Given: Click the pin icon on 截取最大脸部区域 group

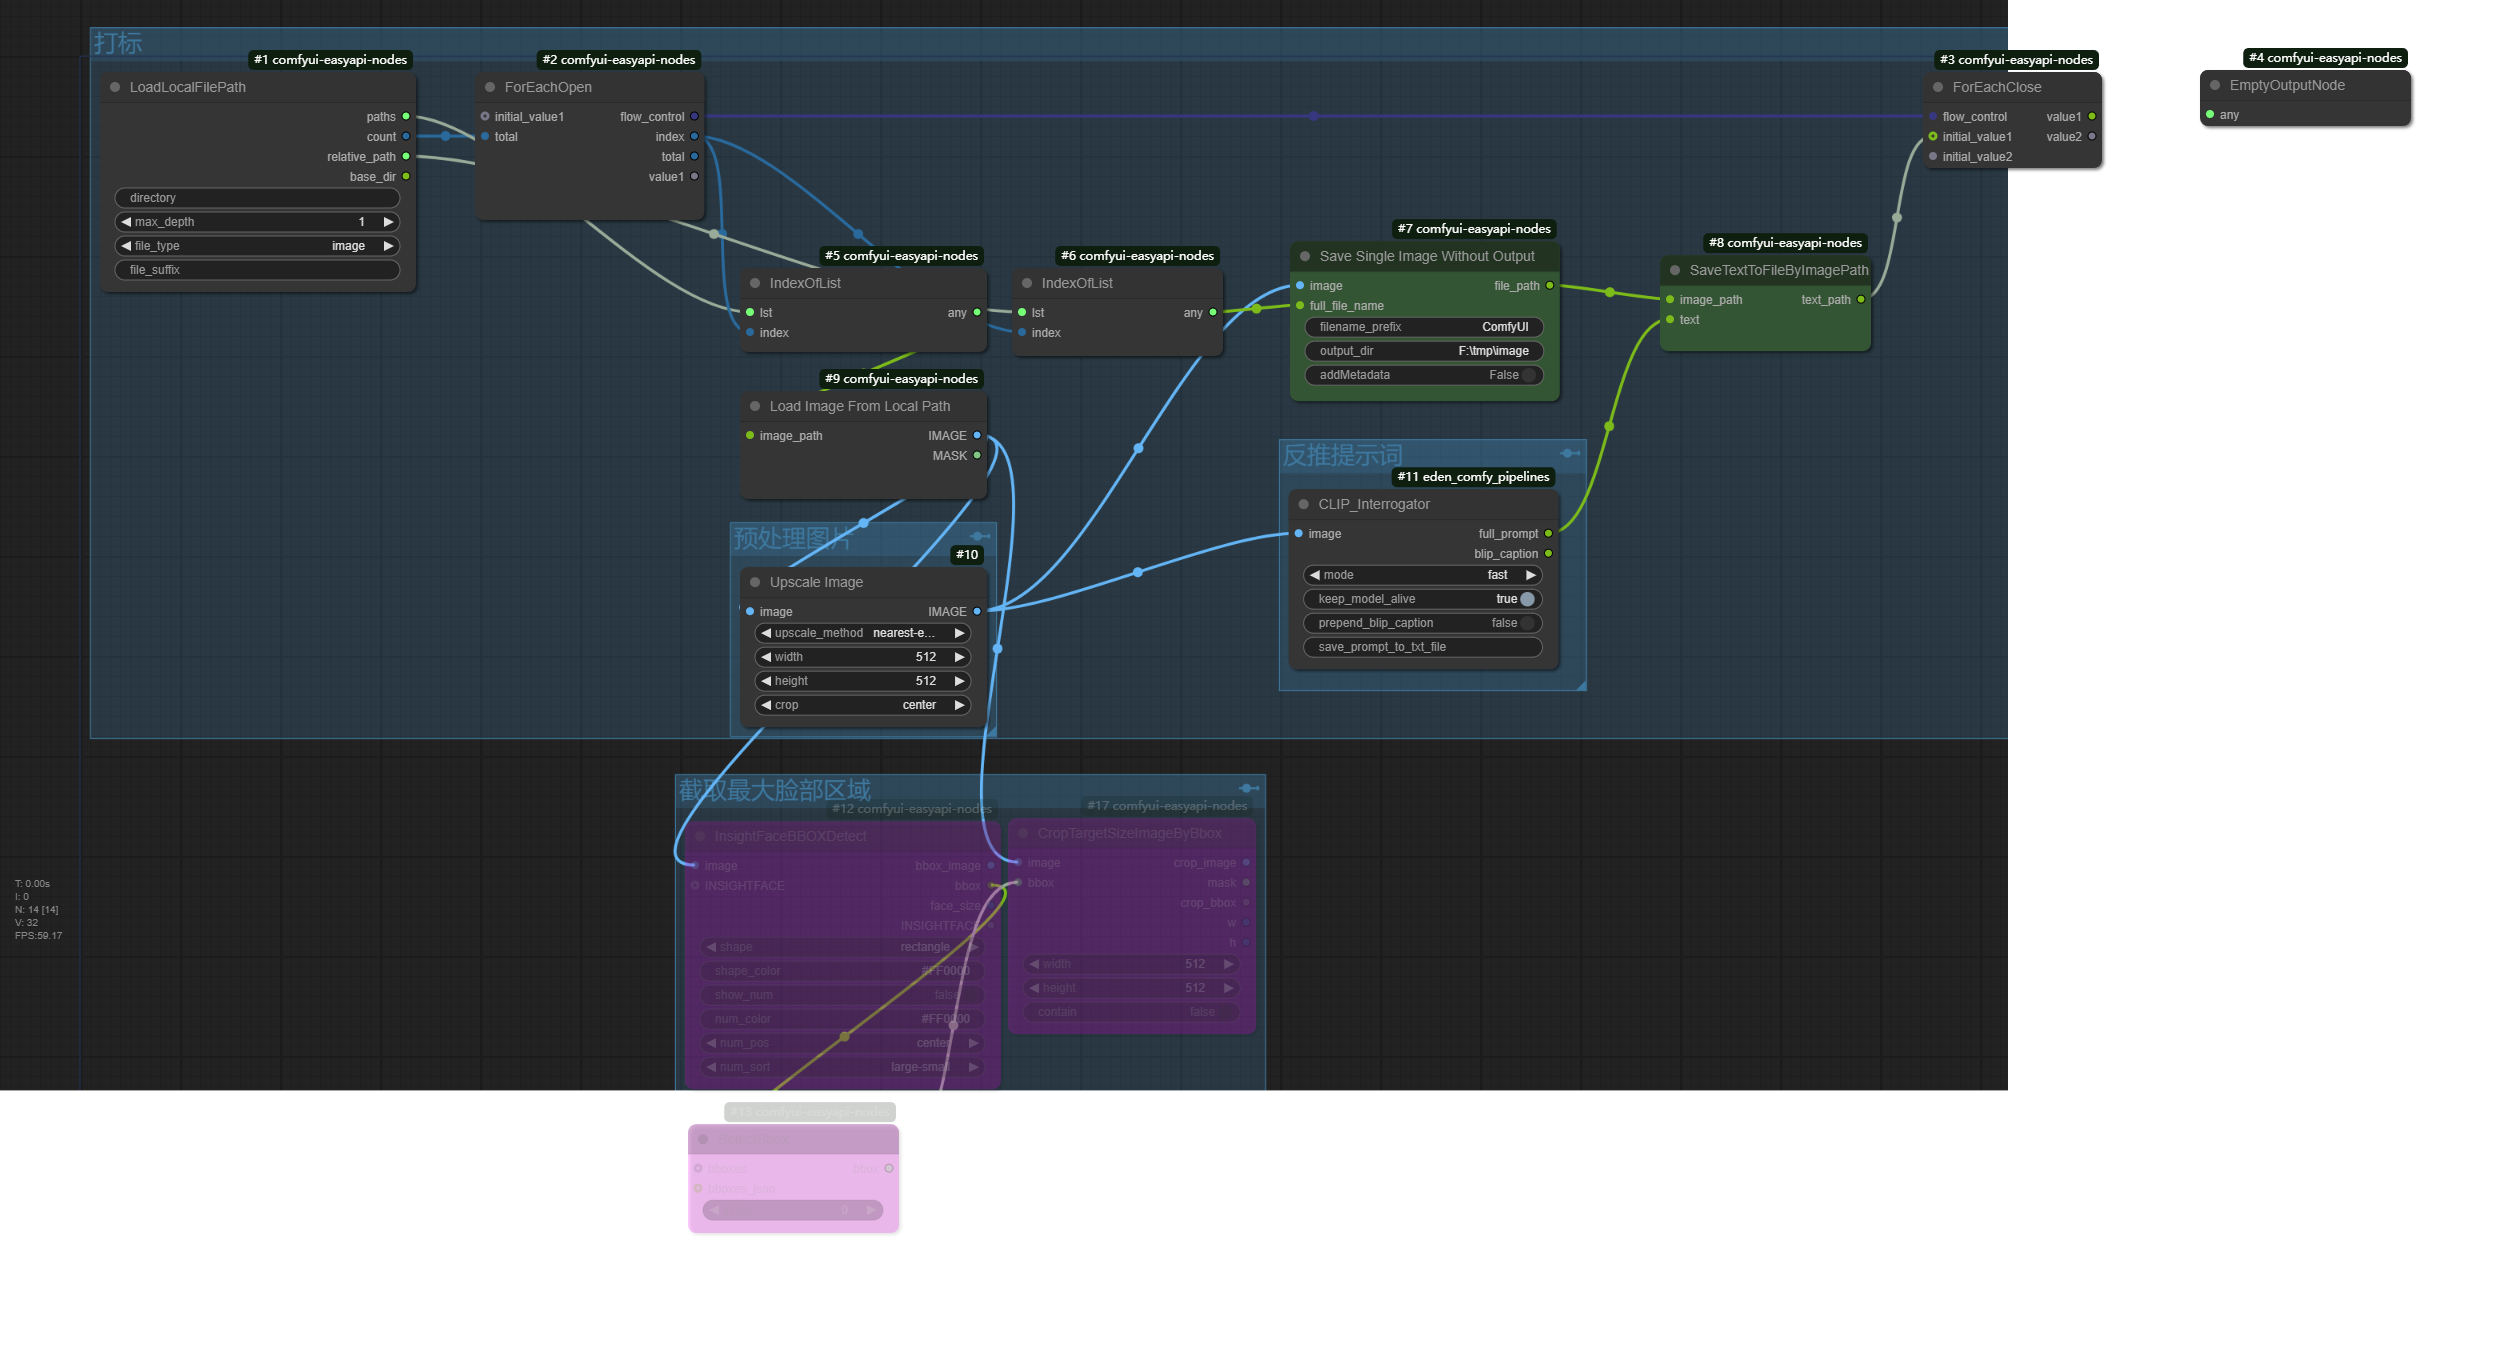Looking at the screenshot, I should click(1248, 789).
